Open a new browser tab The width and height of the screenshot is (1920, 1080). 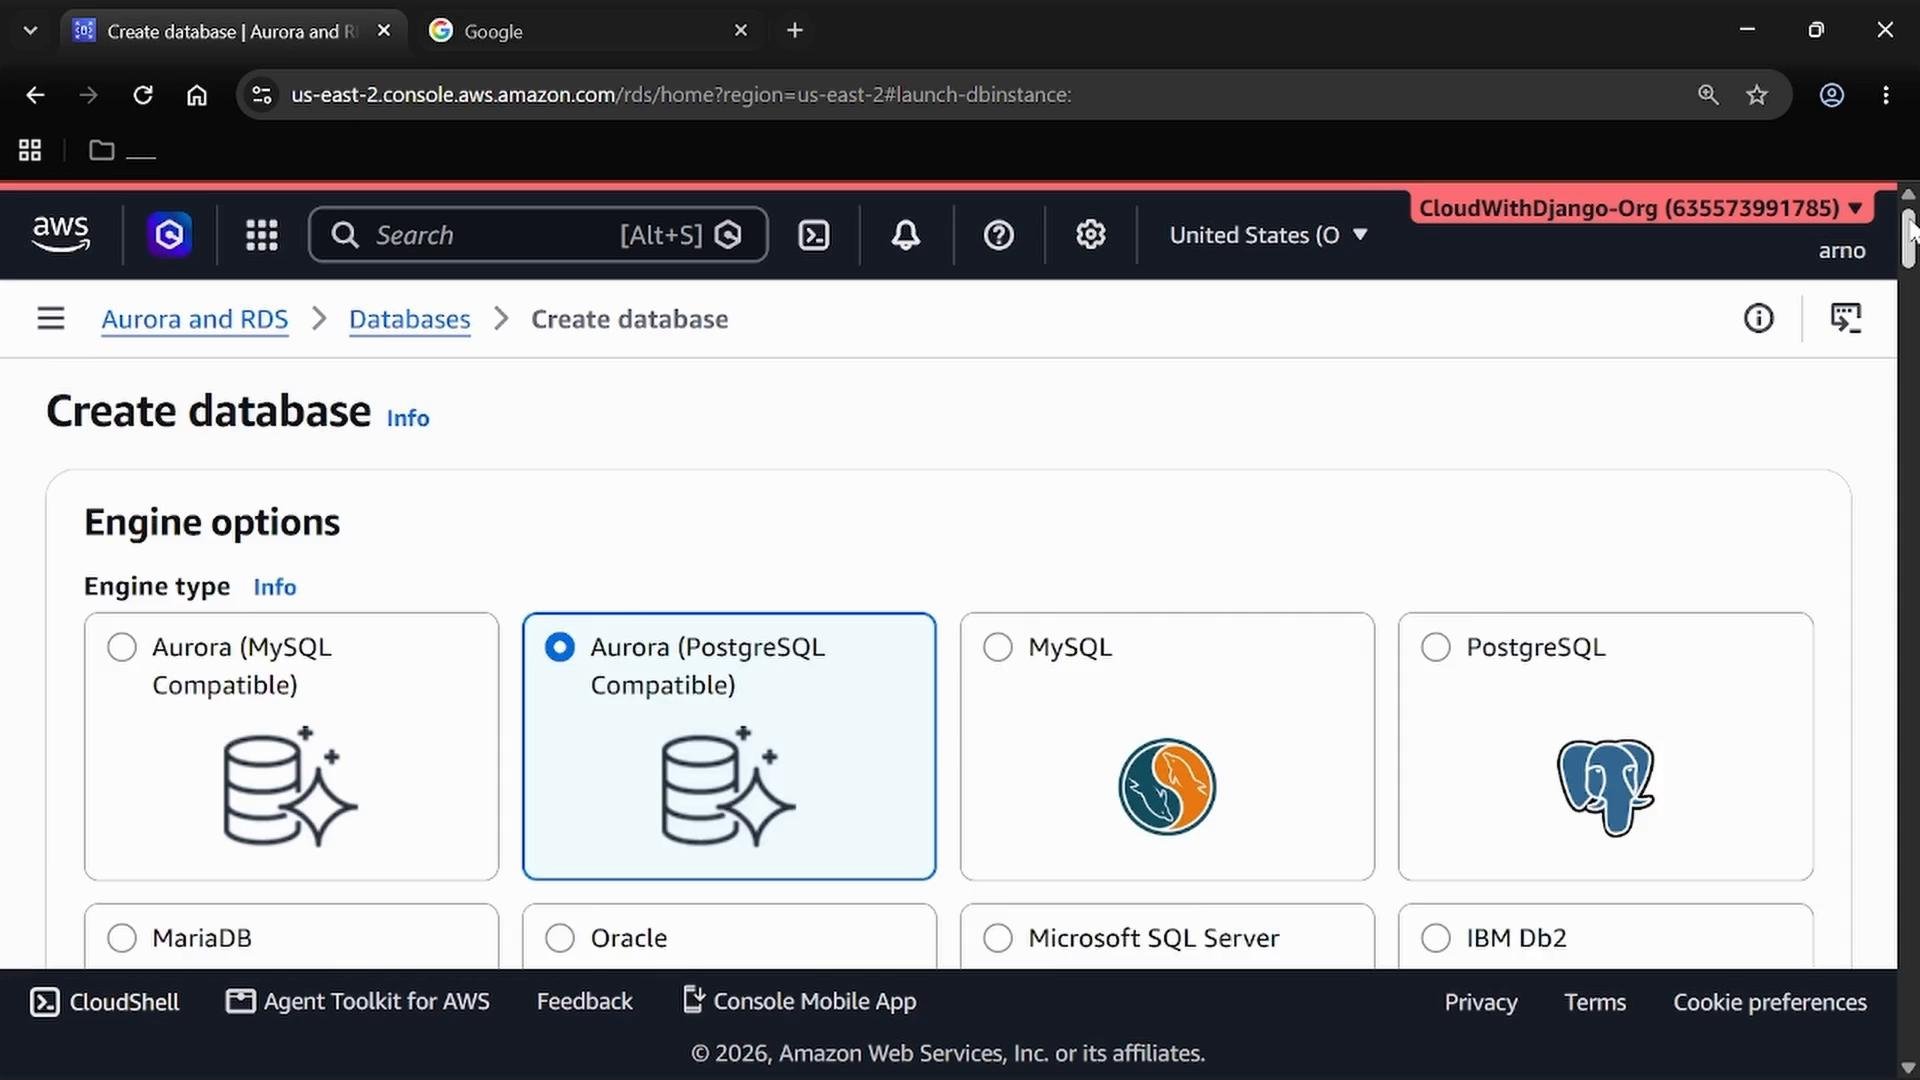point(795,30)
